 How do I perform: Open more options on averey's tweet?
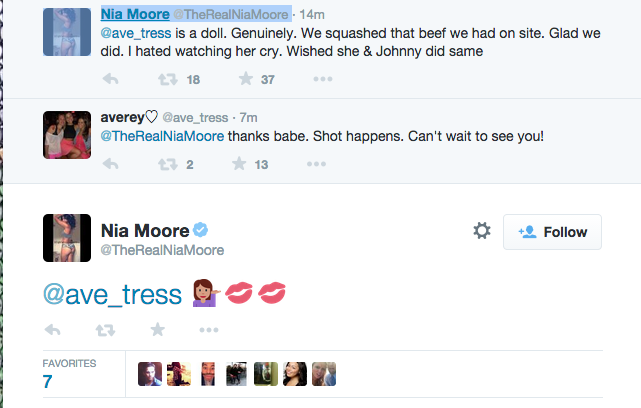click(316, 164)
